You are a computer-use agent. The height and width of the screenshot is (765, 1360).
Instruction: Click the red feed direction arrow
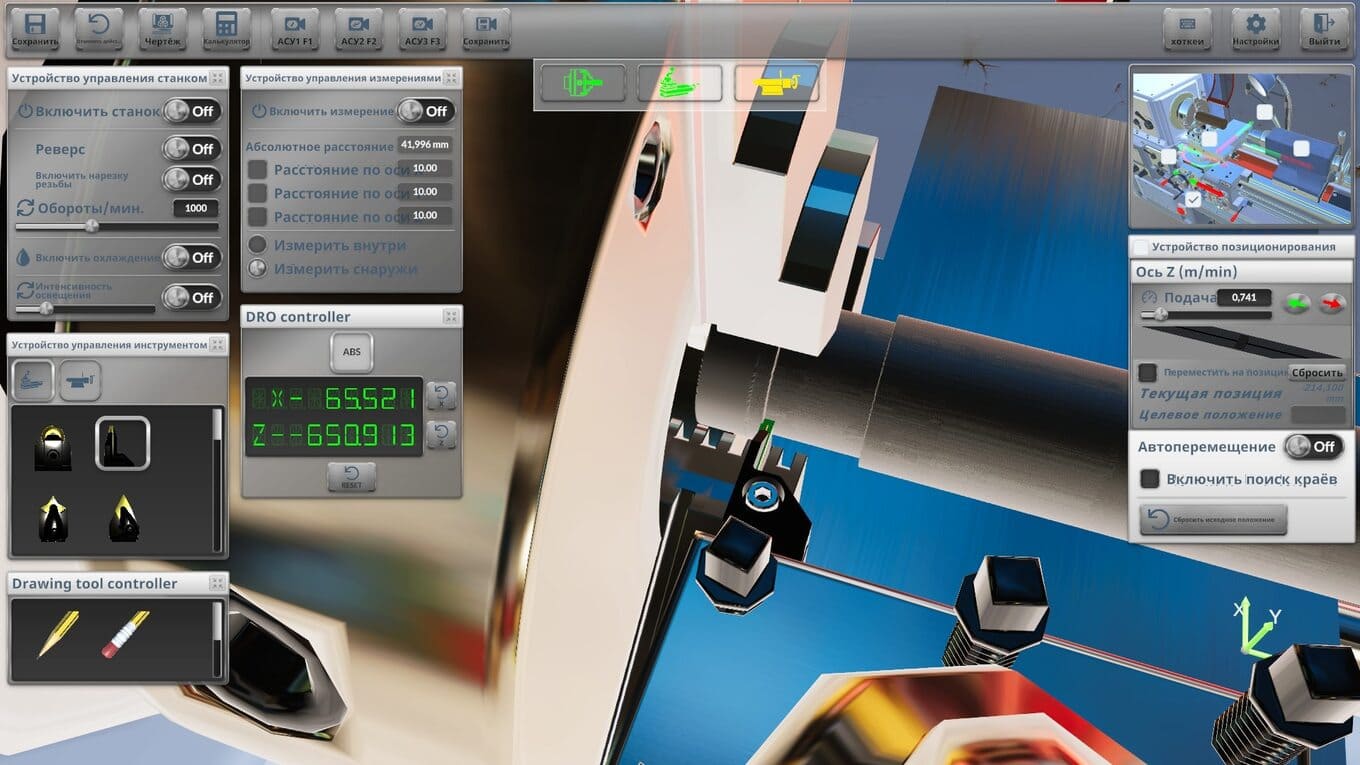tap(1331, 303)
